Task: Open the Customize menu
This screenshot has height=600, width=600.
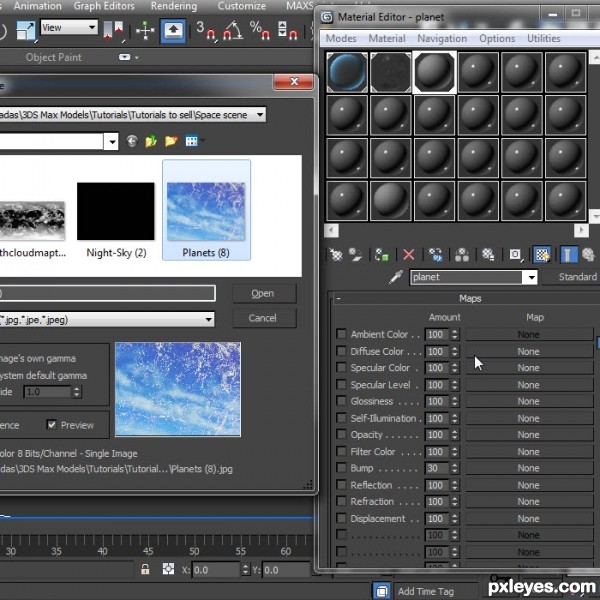Action: 241,6
